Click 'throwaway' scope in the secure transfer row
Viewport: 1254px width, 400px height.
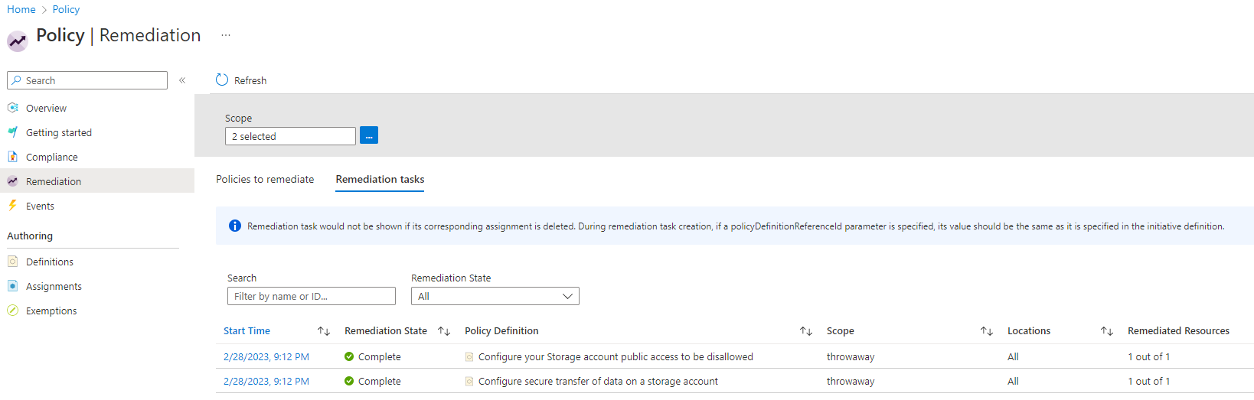coord(851,381)
